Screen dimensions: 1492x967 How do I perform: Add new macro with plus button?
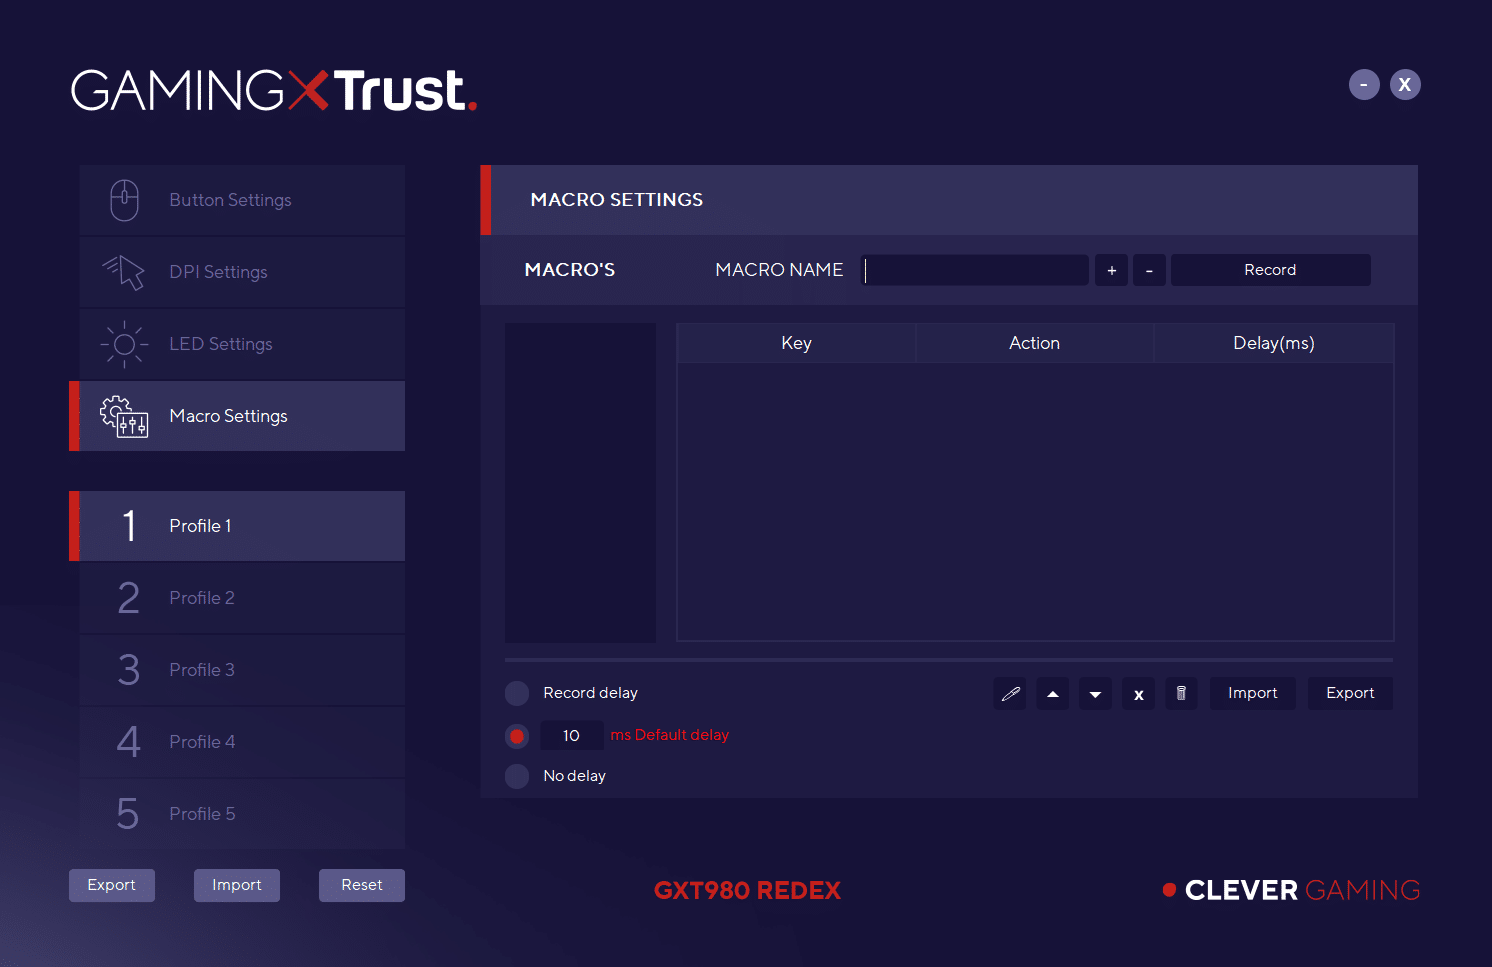pyautogui.click(x=1111, y=270)
